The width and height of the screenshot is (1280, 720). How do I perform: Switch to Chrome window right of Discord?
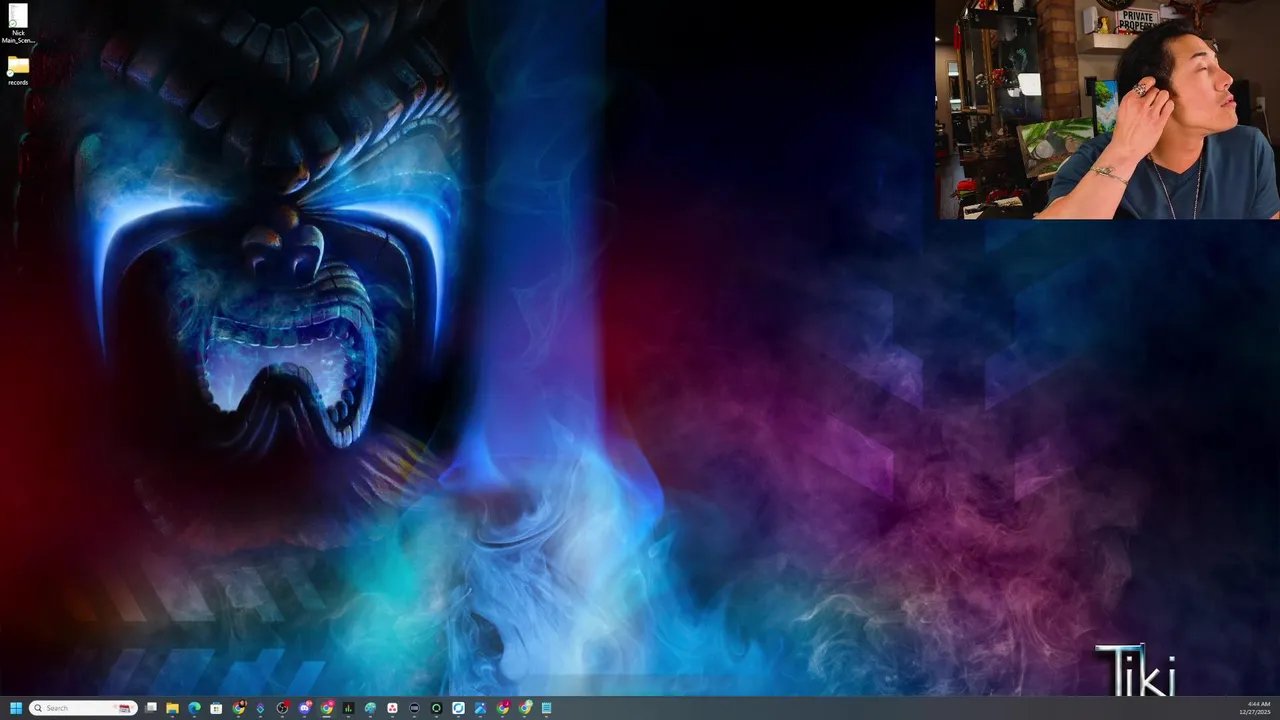click(x=326, y=708)
